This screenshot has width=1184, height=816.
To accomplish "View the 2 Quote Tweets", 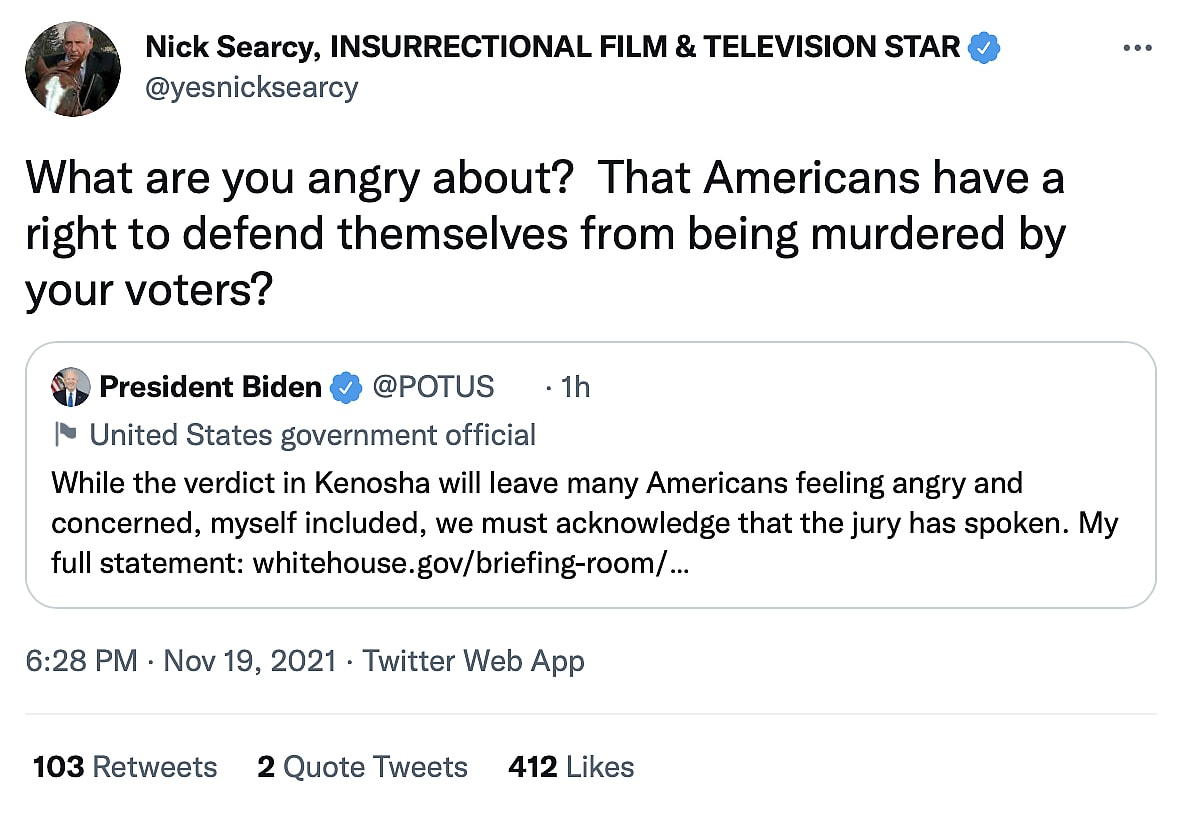I will click(x=362, y=767).
